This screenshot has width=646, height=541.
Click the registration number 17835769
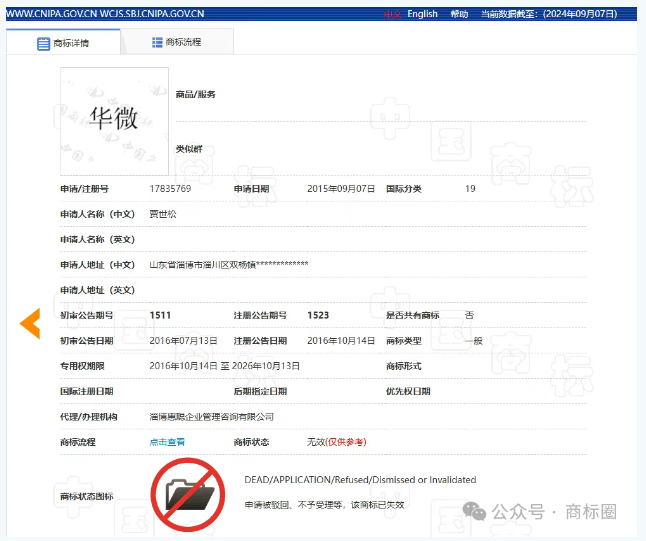170,188
